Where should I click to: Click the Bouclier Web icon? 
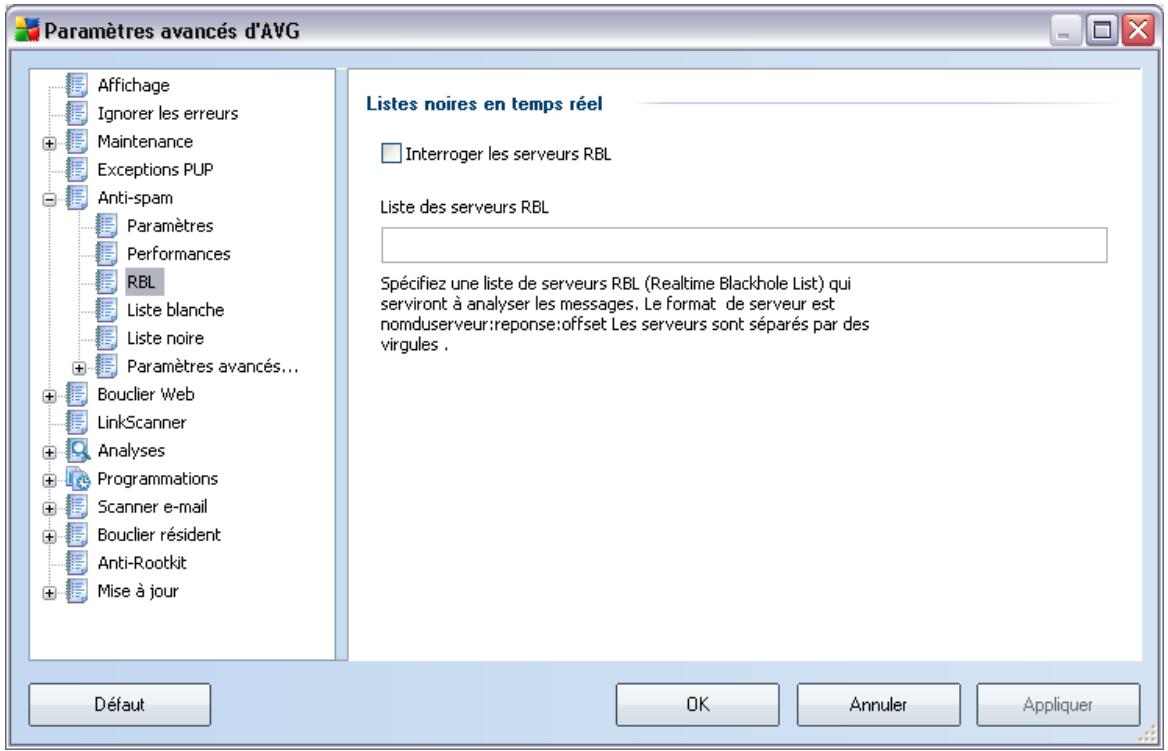tap(77, 394)
